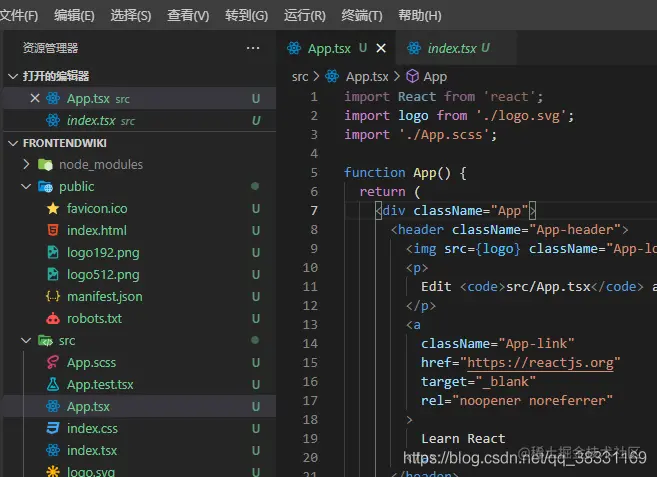Click the logo.svg file icon
The height and width of the screenshot is (477, 657).
click(53, 472)
